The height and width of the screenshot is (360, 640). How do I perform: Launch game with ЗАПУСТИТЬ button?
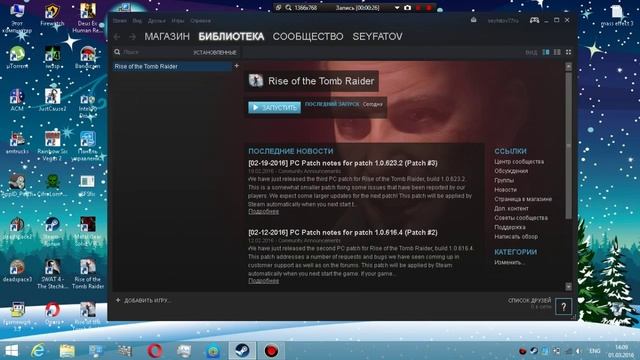coord(274,107)
